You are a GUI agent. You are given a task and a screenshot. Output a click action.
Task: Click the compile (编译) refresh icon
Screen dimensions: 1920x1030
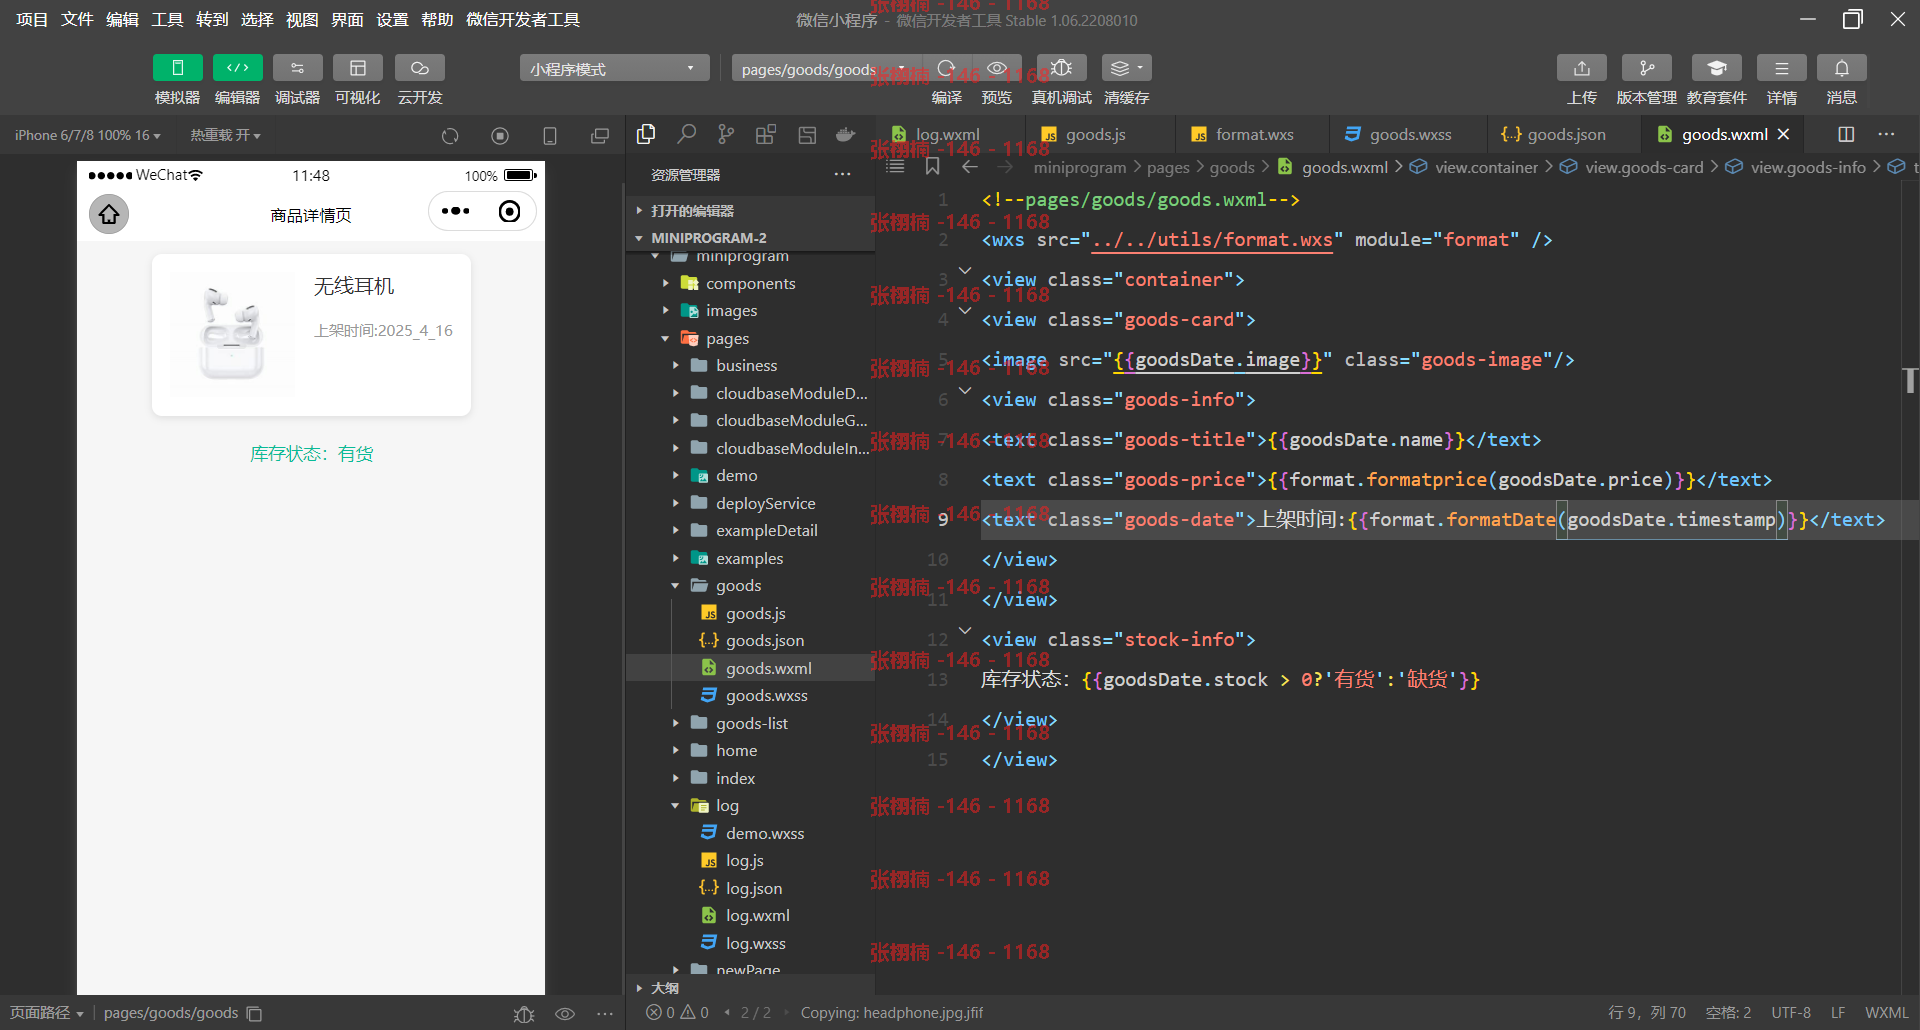[946, 68]
